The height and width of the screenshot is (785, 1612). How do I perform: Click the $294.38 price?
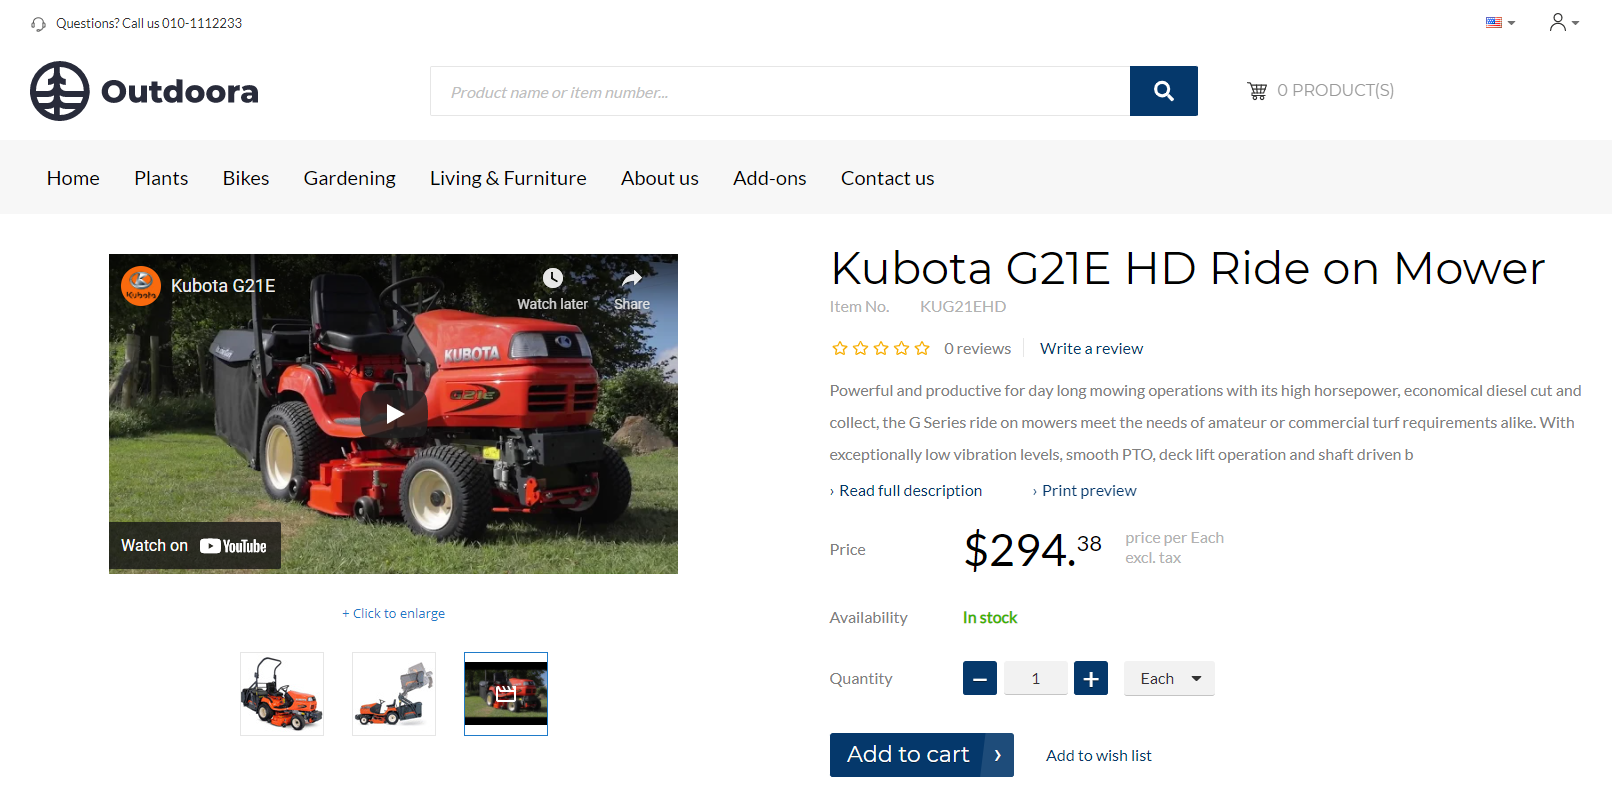click(x=1033, y=550)
